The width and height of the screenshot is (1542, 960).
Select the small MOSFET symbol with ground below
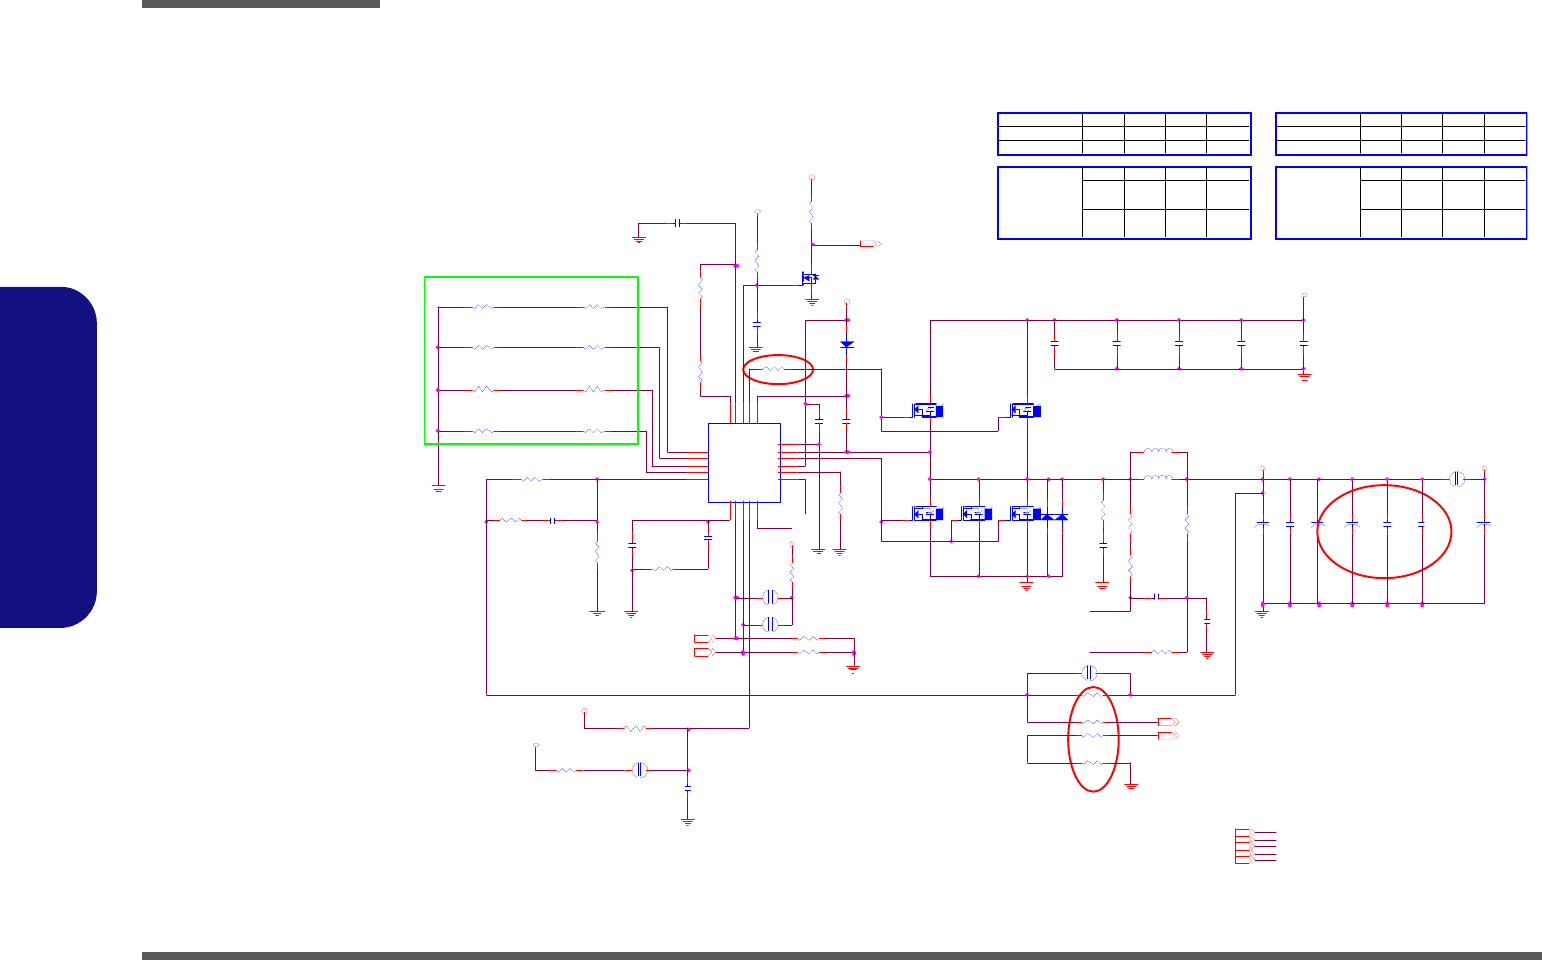[811, 278]
